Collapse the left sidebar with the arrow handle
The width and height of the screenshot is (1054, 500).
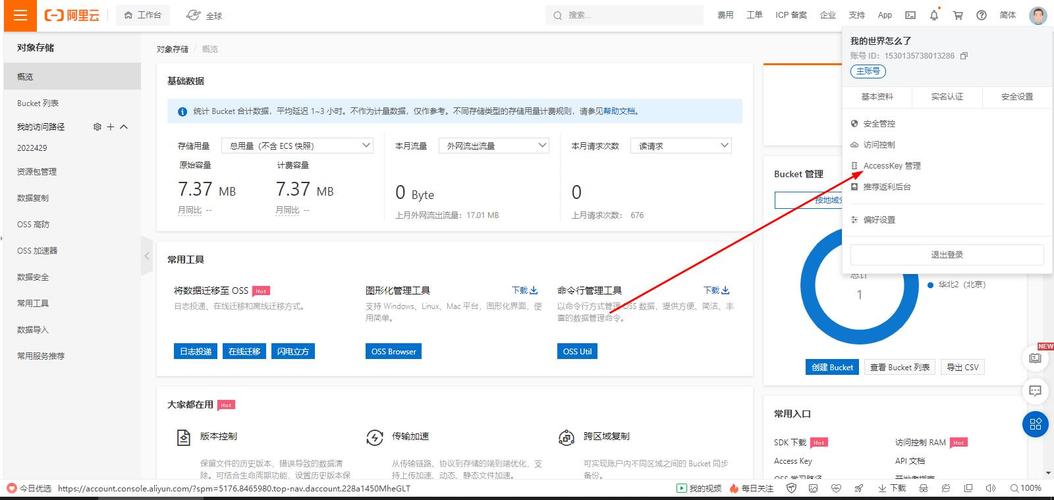(x=147, y=255)
